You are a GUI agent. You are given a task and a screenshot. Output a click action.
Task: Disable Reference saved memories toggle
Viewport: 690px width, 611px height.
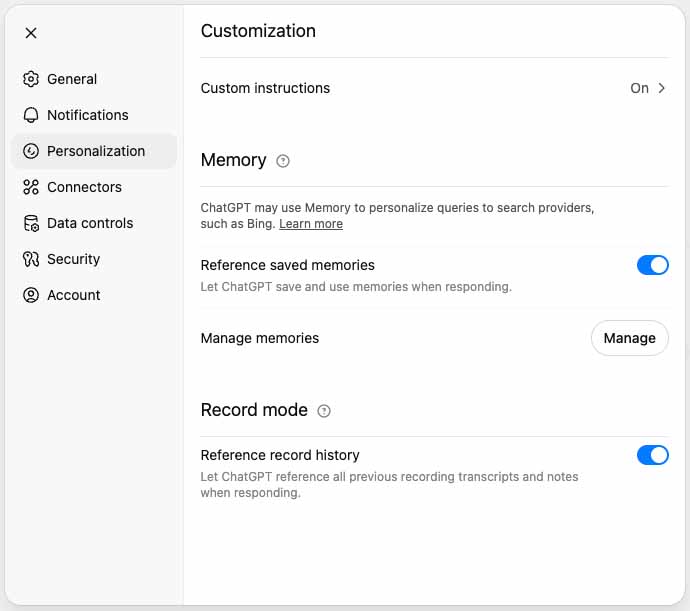[653, 265]
